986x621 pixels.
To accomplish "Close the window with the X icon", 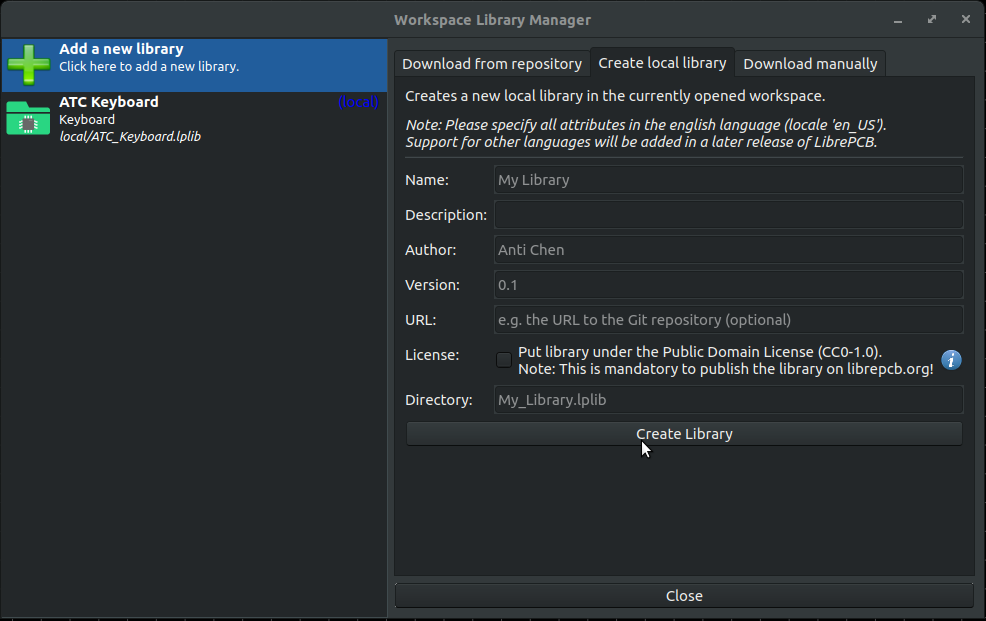I will point(966,19).
